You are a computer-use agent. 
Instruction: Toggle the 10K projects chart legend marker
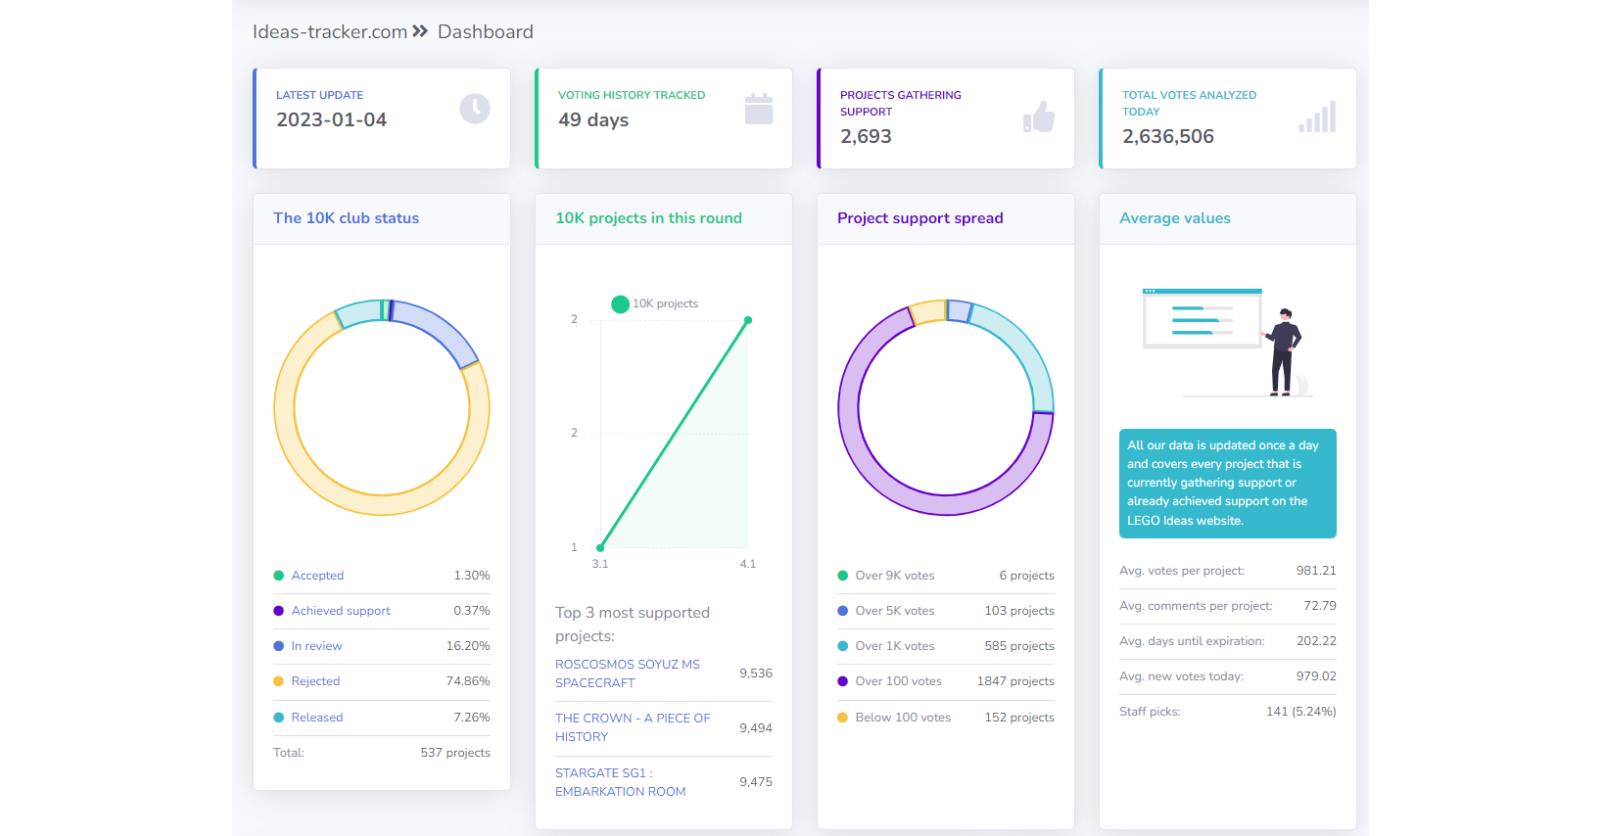pyautogui.click(x=620, y=304)
